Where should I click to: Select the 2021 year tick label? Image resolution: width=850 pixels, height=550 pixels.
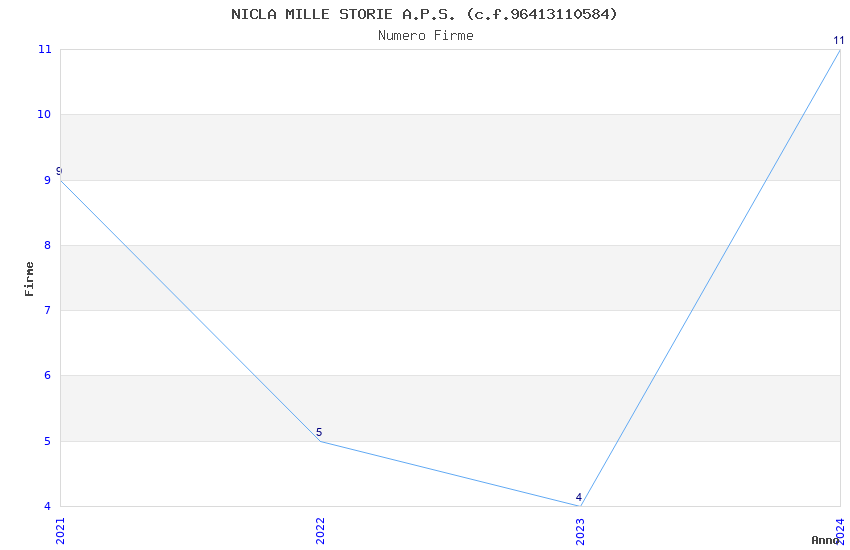pos(60,527)
